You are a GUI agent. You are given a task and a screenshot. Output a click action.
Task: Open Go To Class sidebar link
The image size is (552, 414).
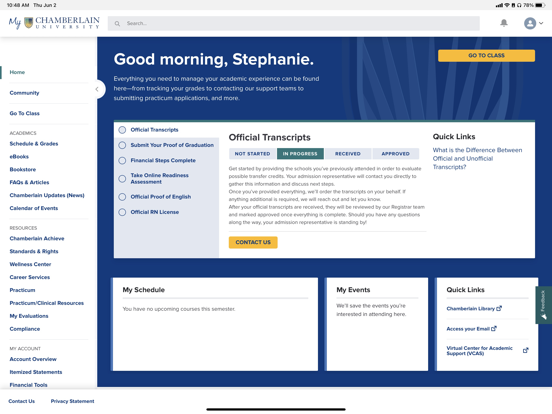[x=25, y=113]
